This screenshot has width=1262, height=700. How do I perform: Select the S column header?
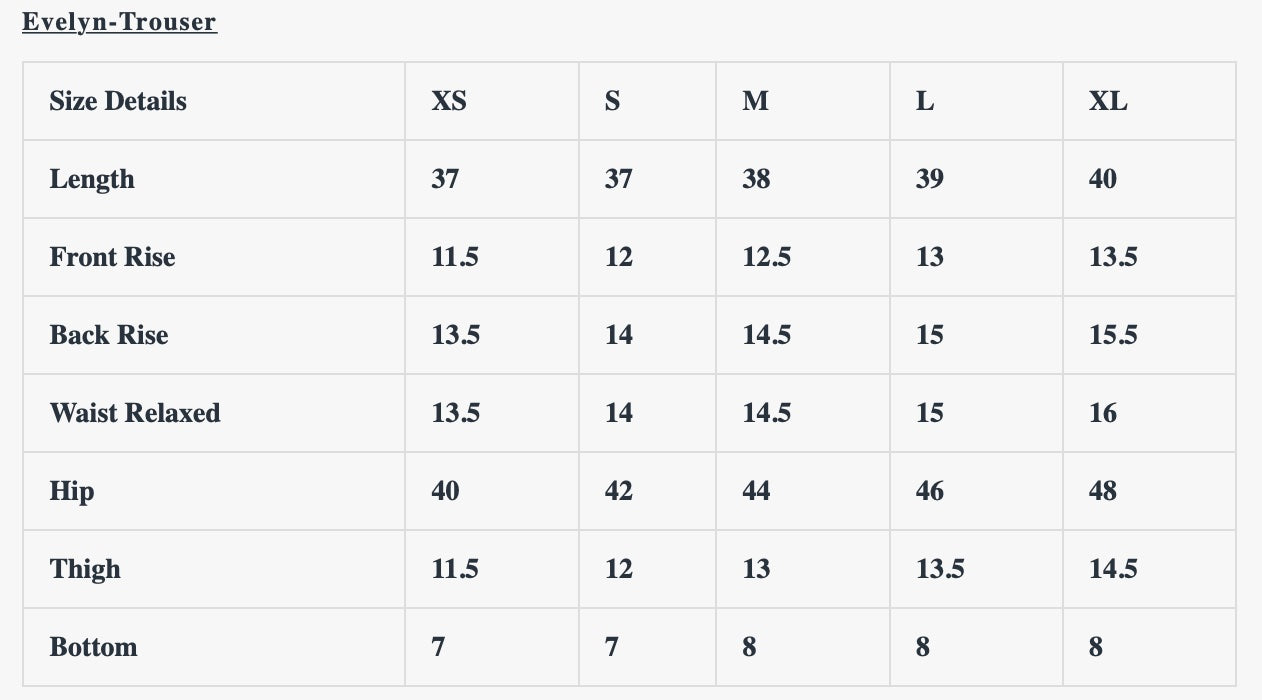tap(612, 101)
